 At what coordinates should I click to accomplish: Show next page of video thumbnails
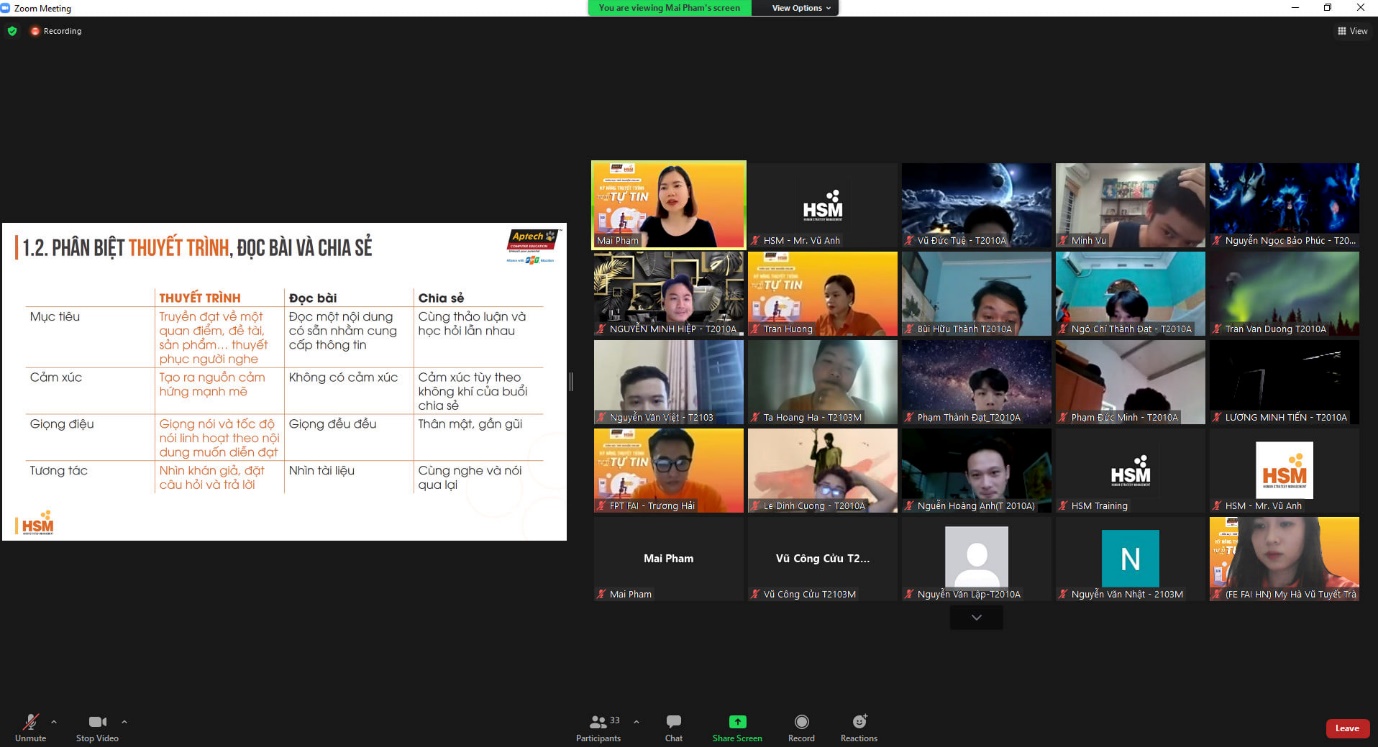[x=976, y=618]
